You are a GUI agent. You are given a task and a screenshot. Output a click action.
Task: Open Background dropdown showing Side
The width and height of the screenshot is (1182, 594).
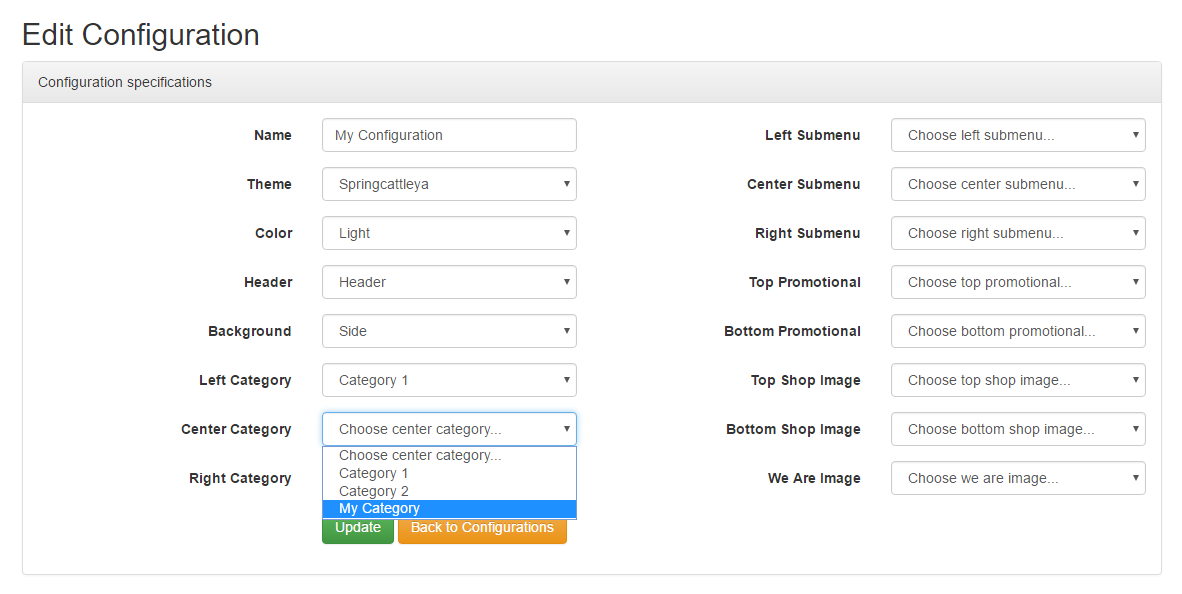[449, 331]
